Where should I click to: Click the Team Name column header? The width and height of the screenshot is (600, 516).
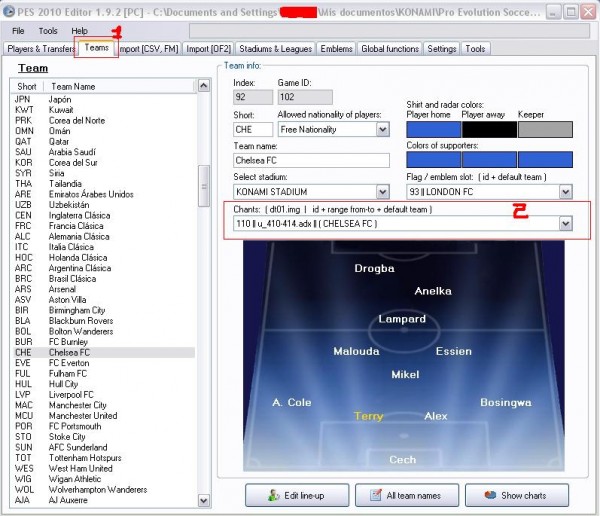120,87
